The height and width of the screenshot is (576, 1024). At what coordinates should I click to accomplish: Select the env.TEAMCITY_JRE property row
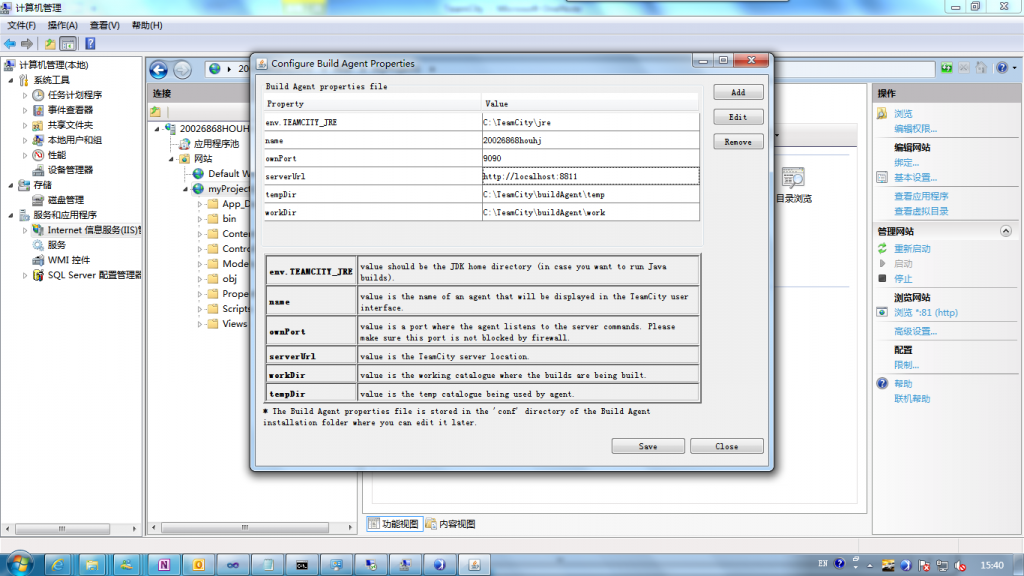[x=482, y=122]
